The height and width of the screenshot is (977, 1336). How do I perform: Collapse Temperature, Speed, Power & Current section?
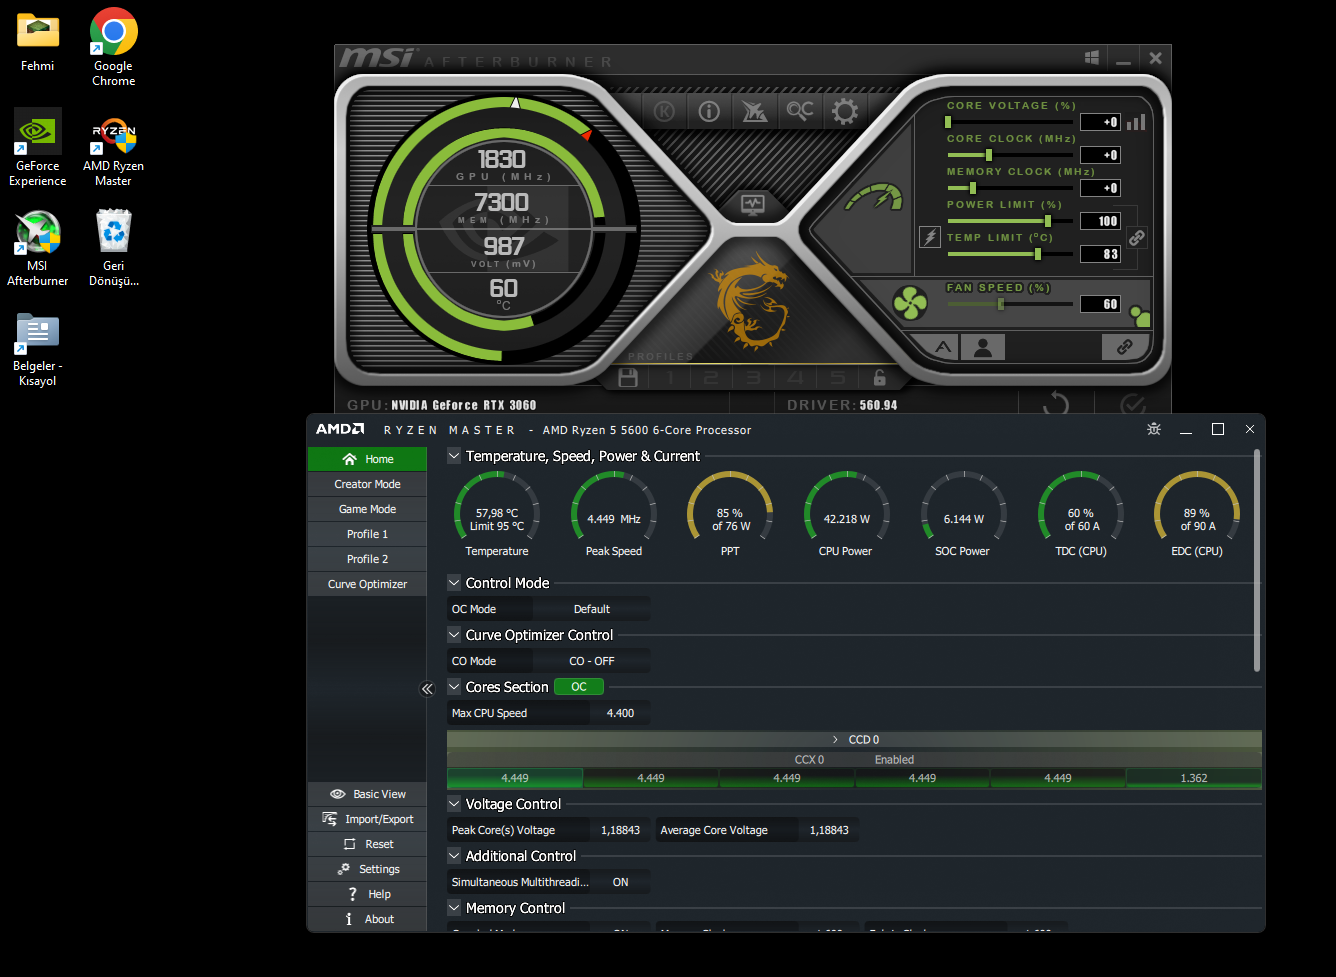click(454, 456)
